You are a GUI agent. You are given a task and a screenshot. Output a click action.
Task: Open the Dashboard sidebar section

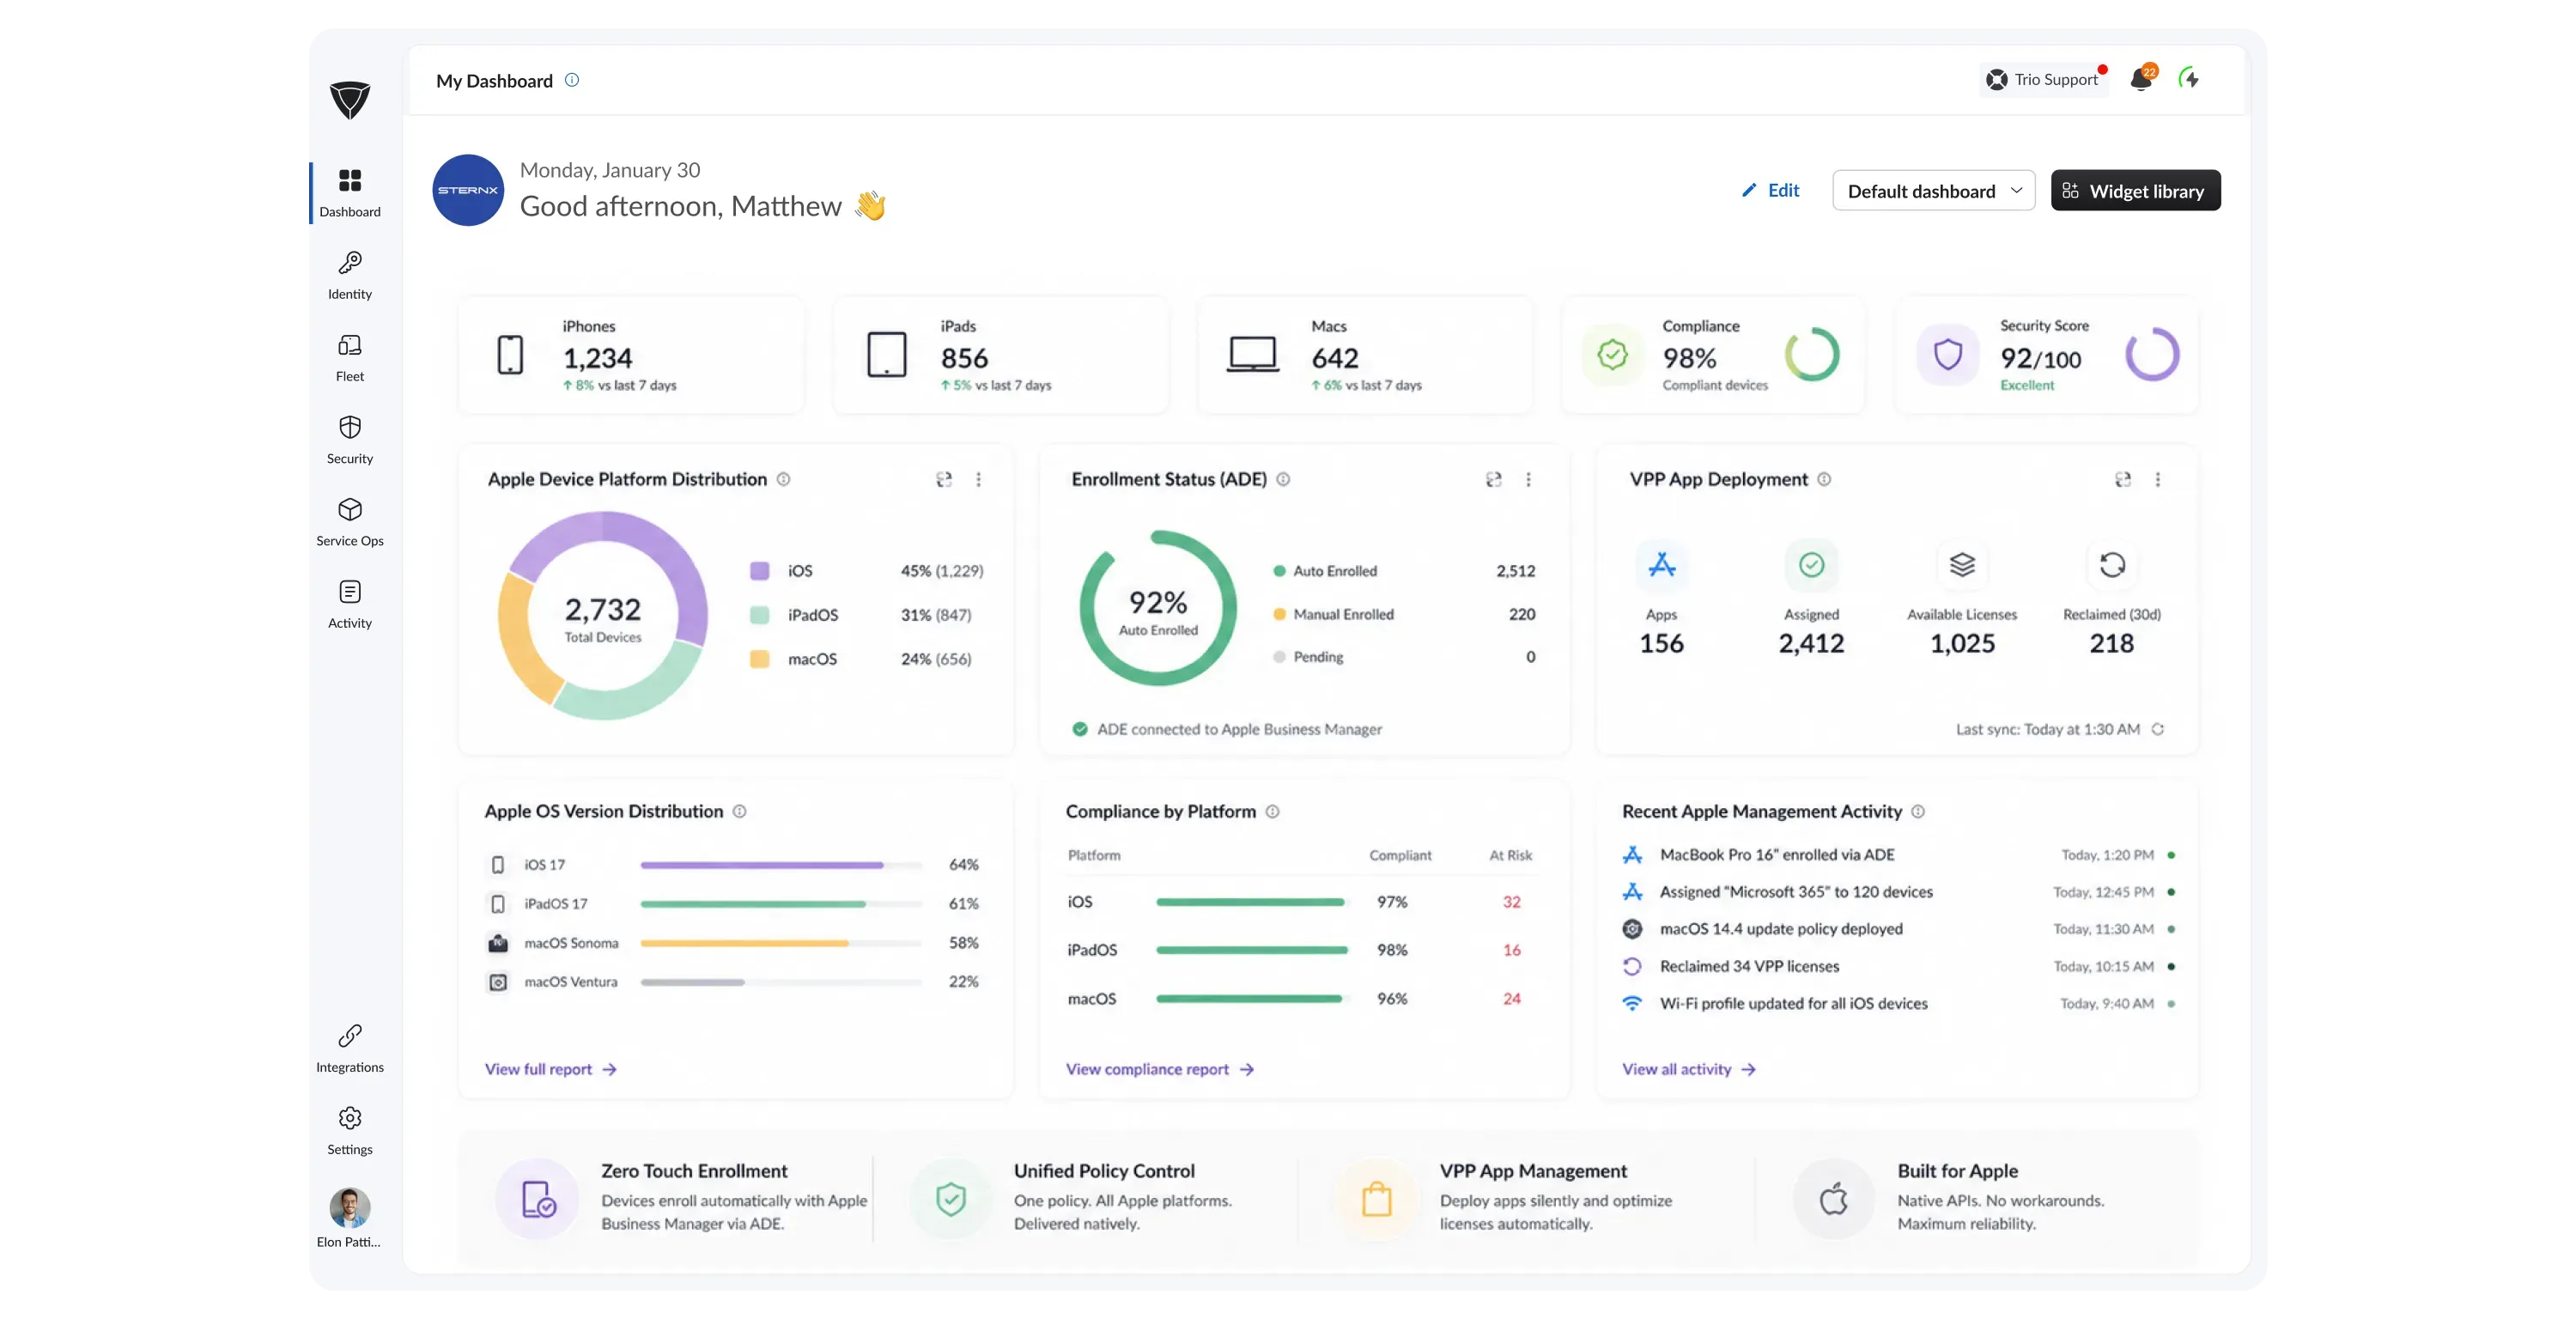click(350, 193)
